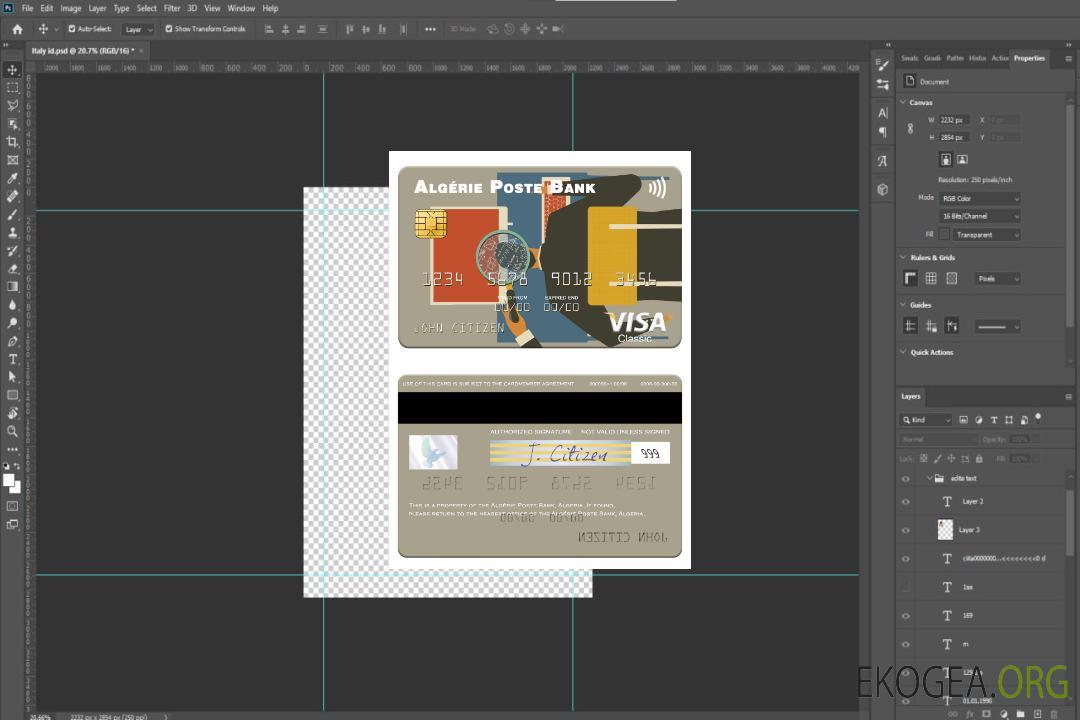
Task: Collapse the Rulers & Grids section
Action: point(903,257)
